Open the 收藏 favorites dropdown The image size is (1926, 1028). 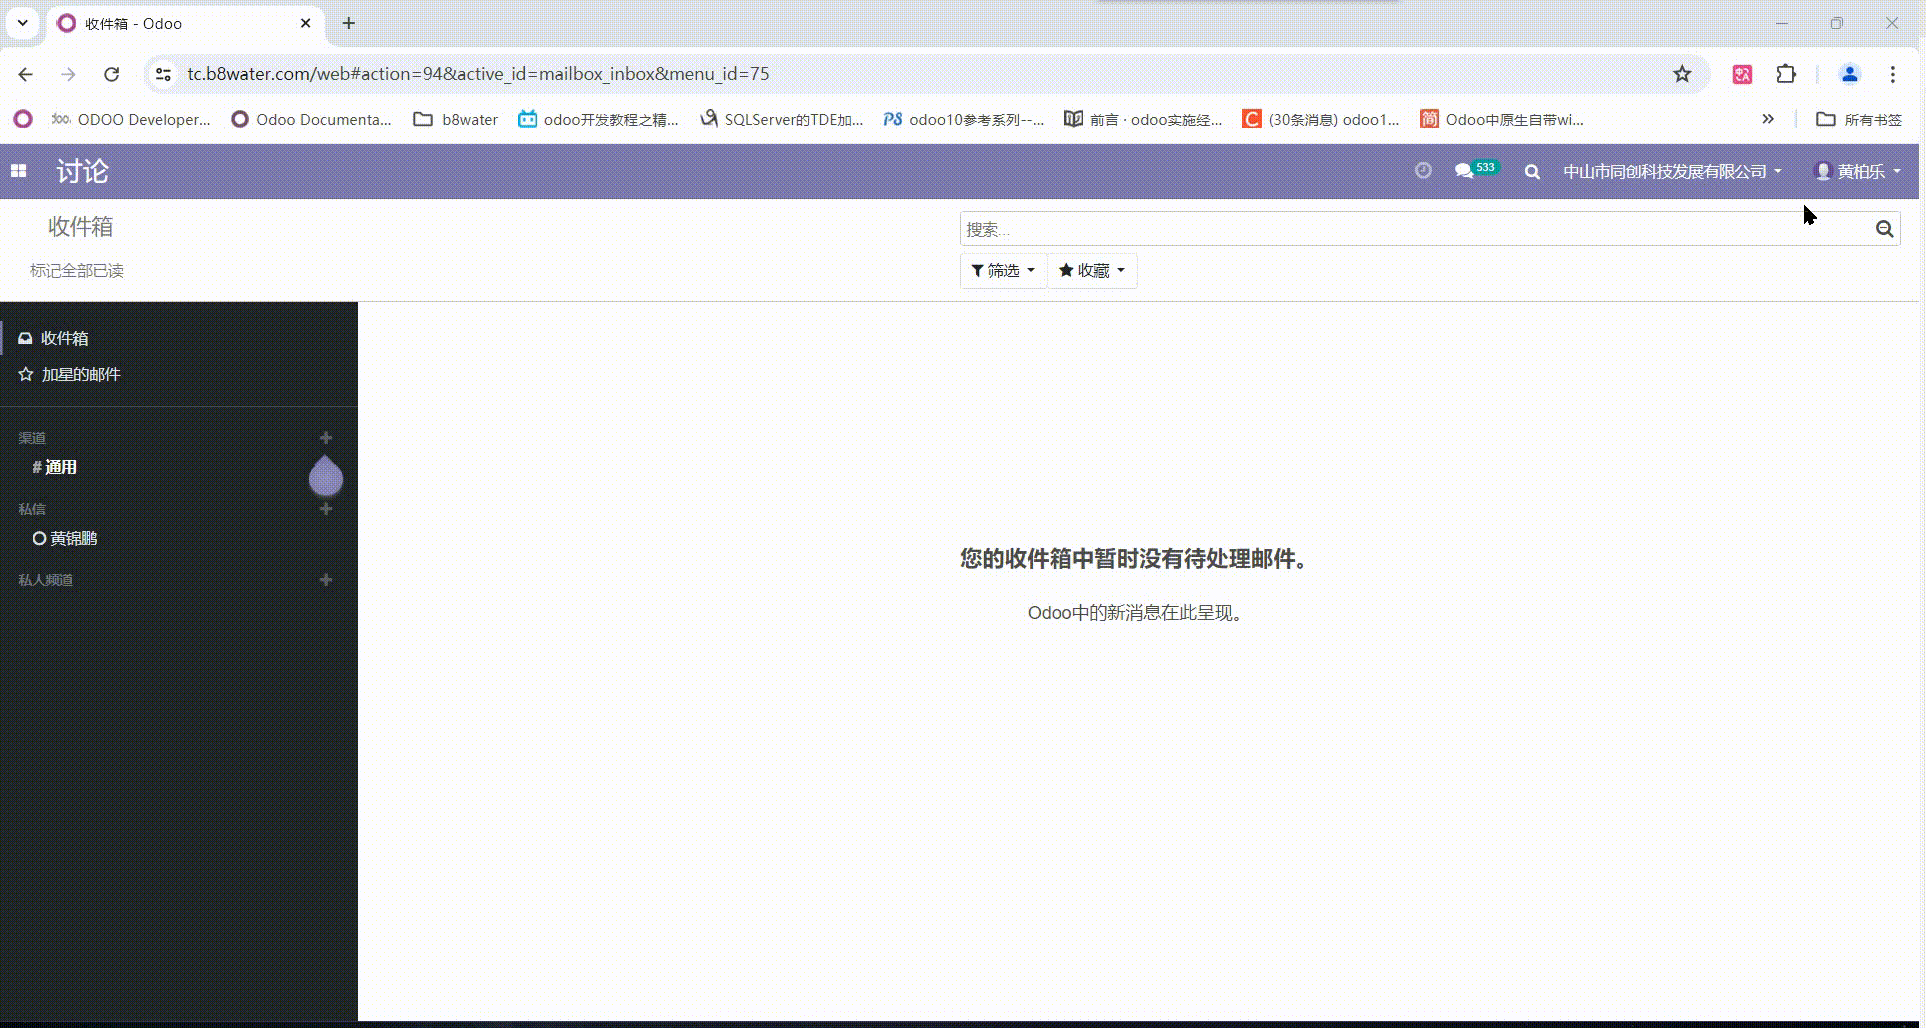(1092, 270)
